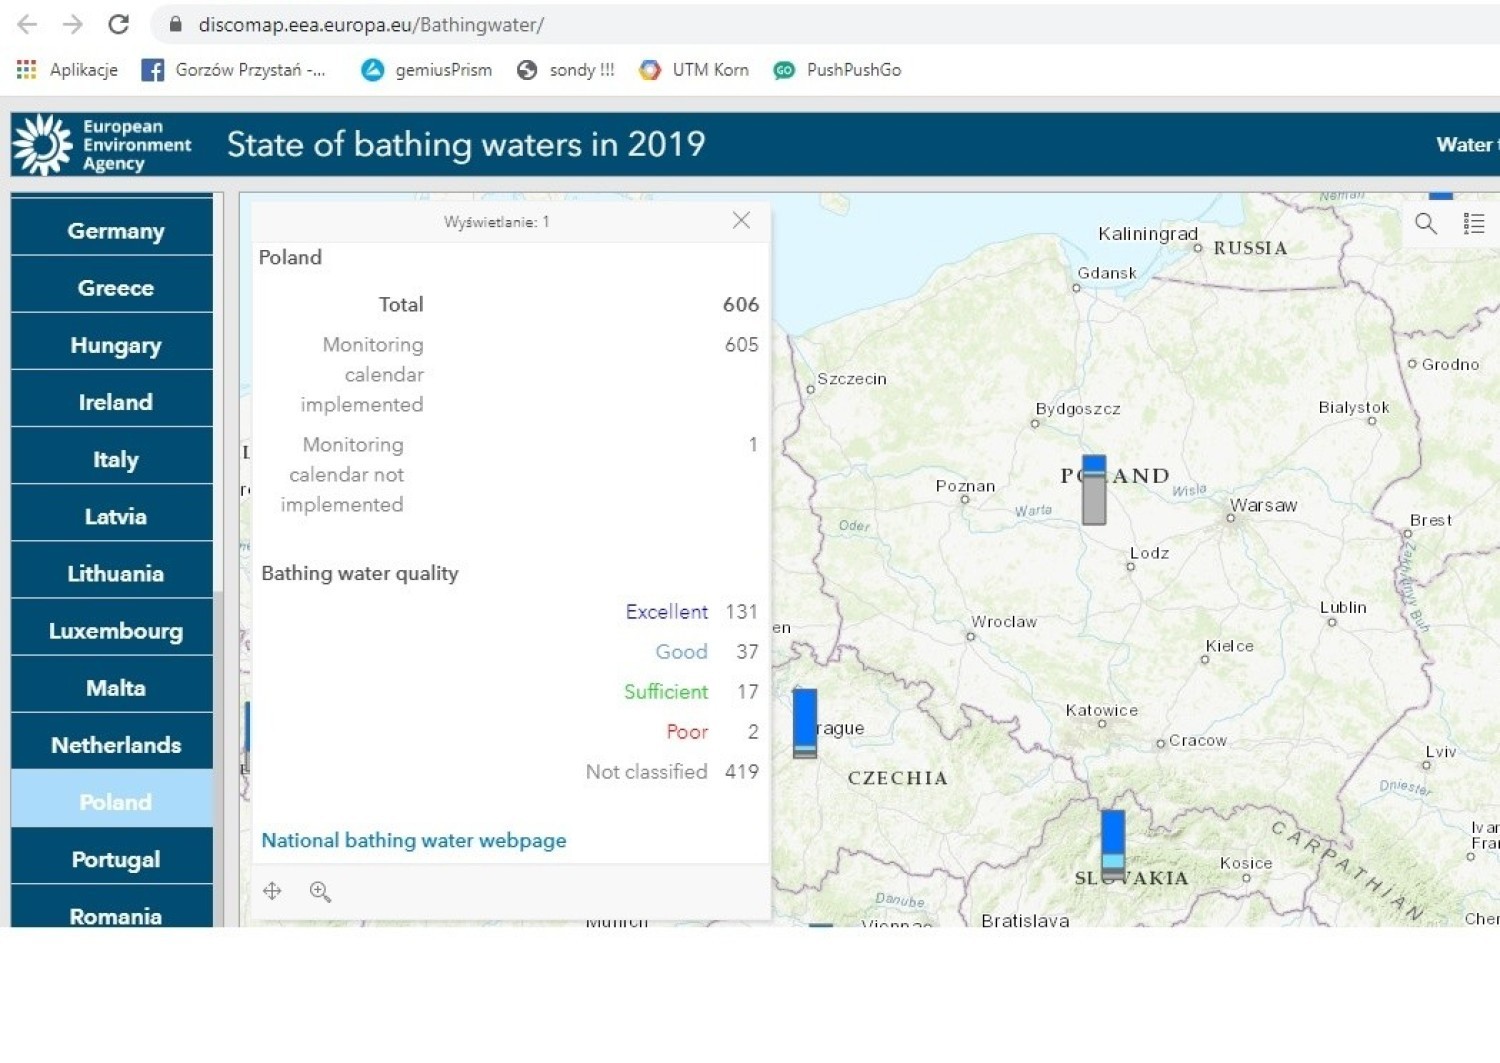The image size is (1500, 1063).
Task: Click the European Environment Agency logo
Action: click(x=103, y=145)
